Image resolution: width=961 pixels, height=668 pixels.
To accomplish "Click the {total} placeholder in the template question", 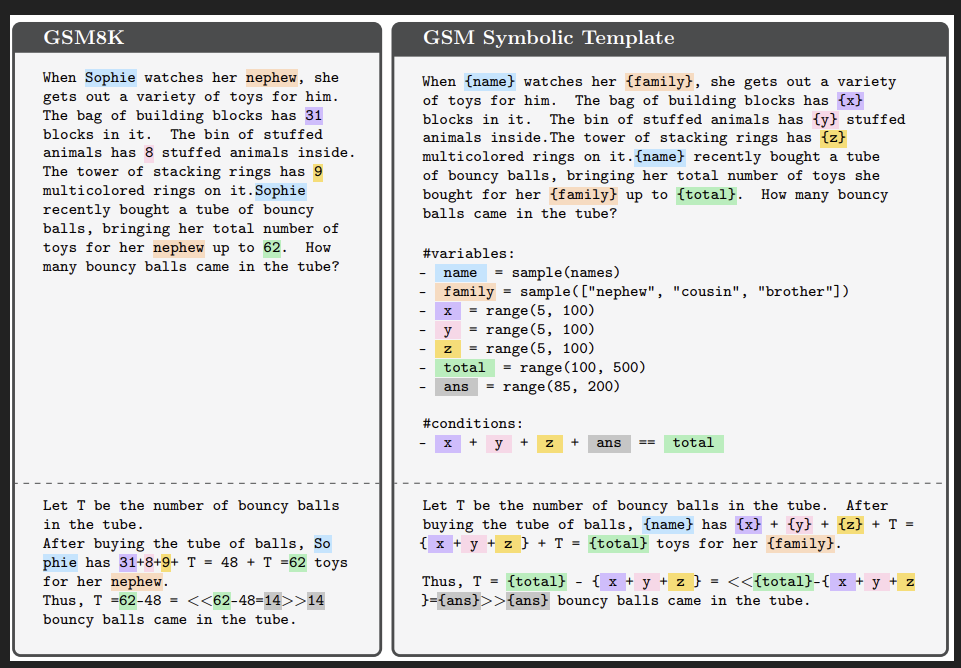I will click(706, 195).
